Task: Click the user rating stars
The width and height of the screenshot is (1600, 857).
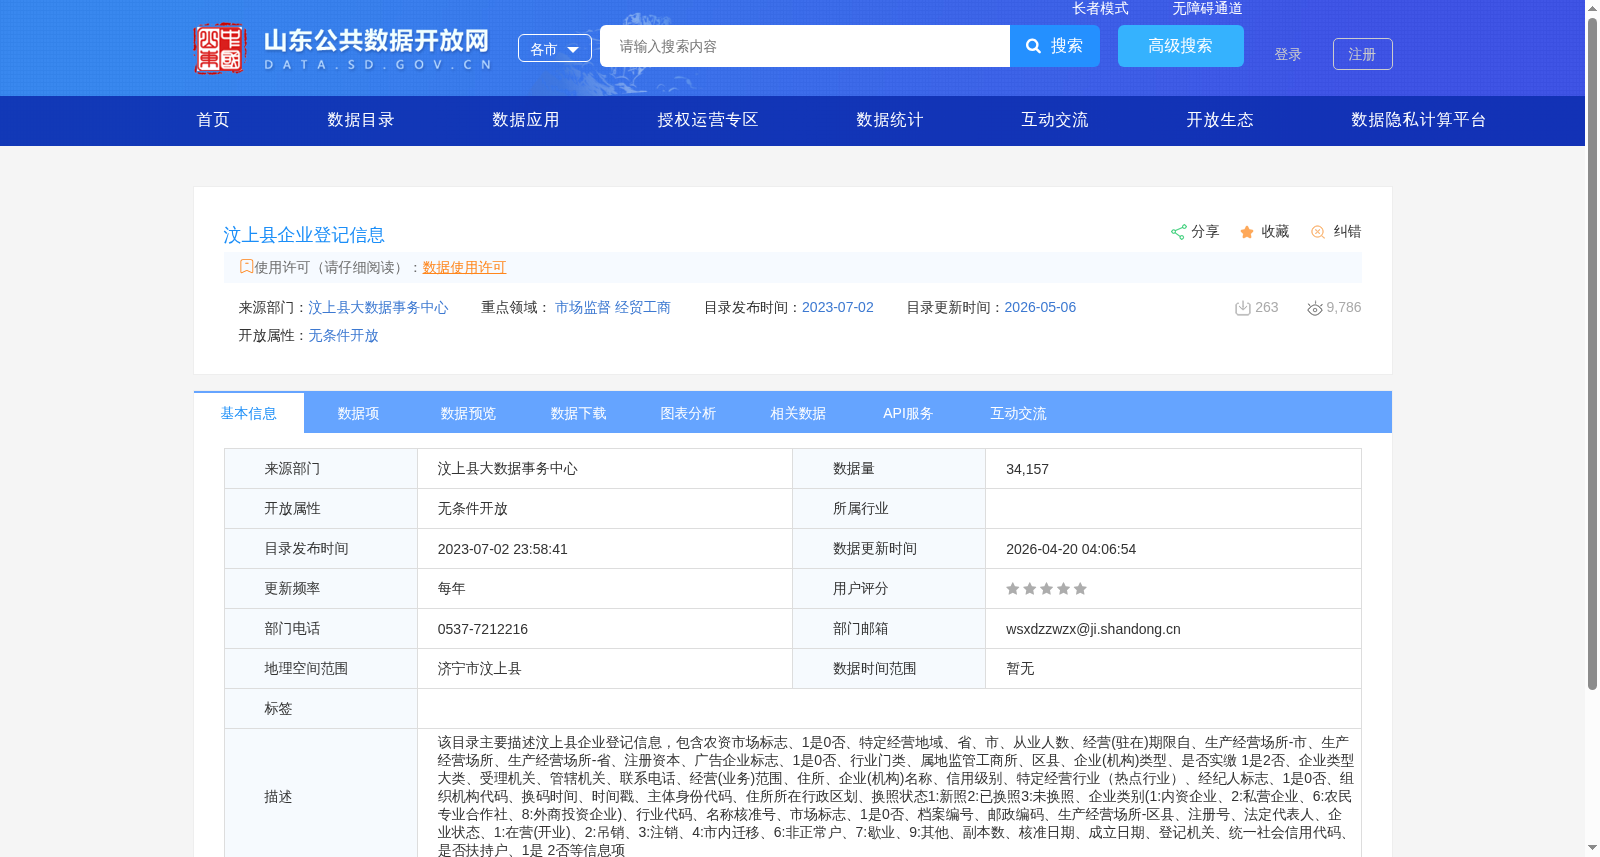Action: [1046, 589]
